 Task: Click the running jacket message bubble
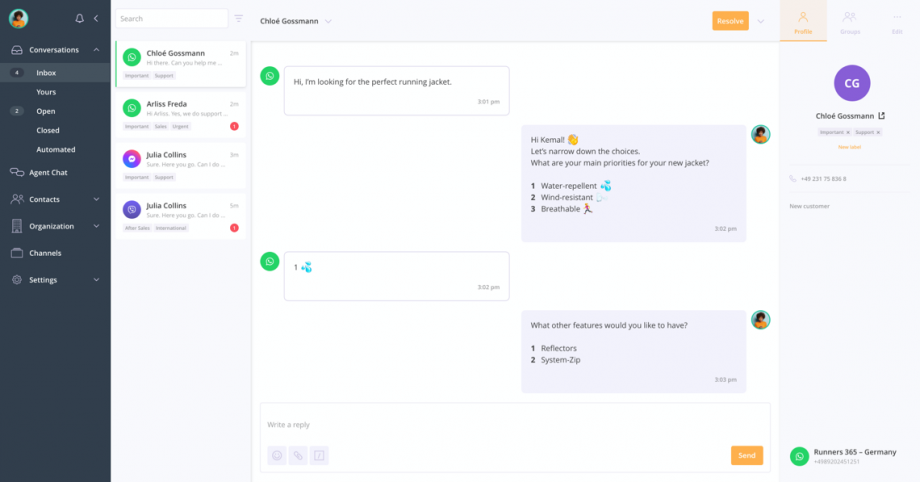[x=397, y=90]
